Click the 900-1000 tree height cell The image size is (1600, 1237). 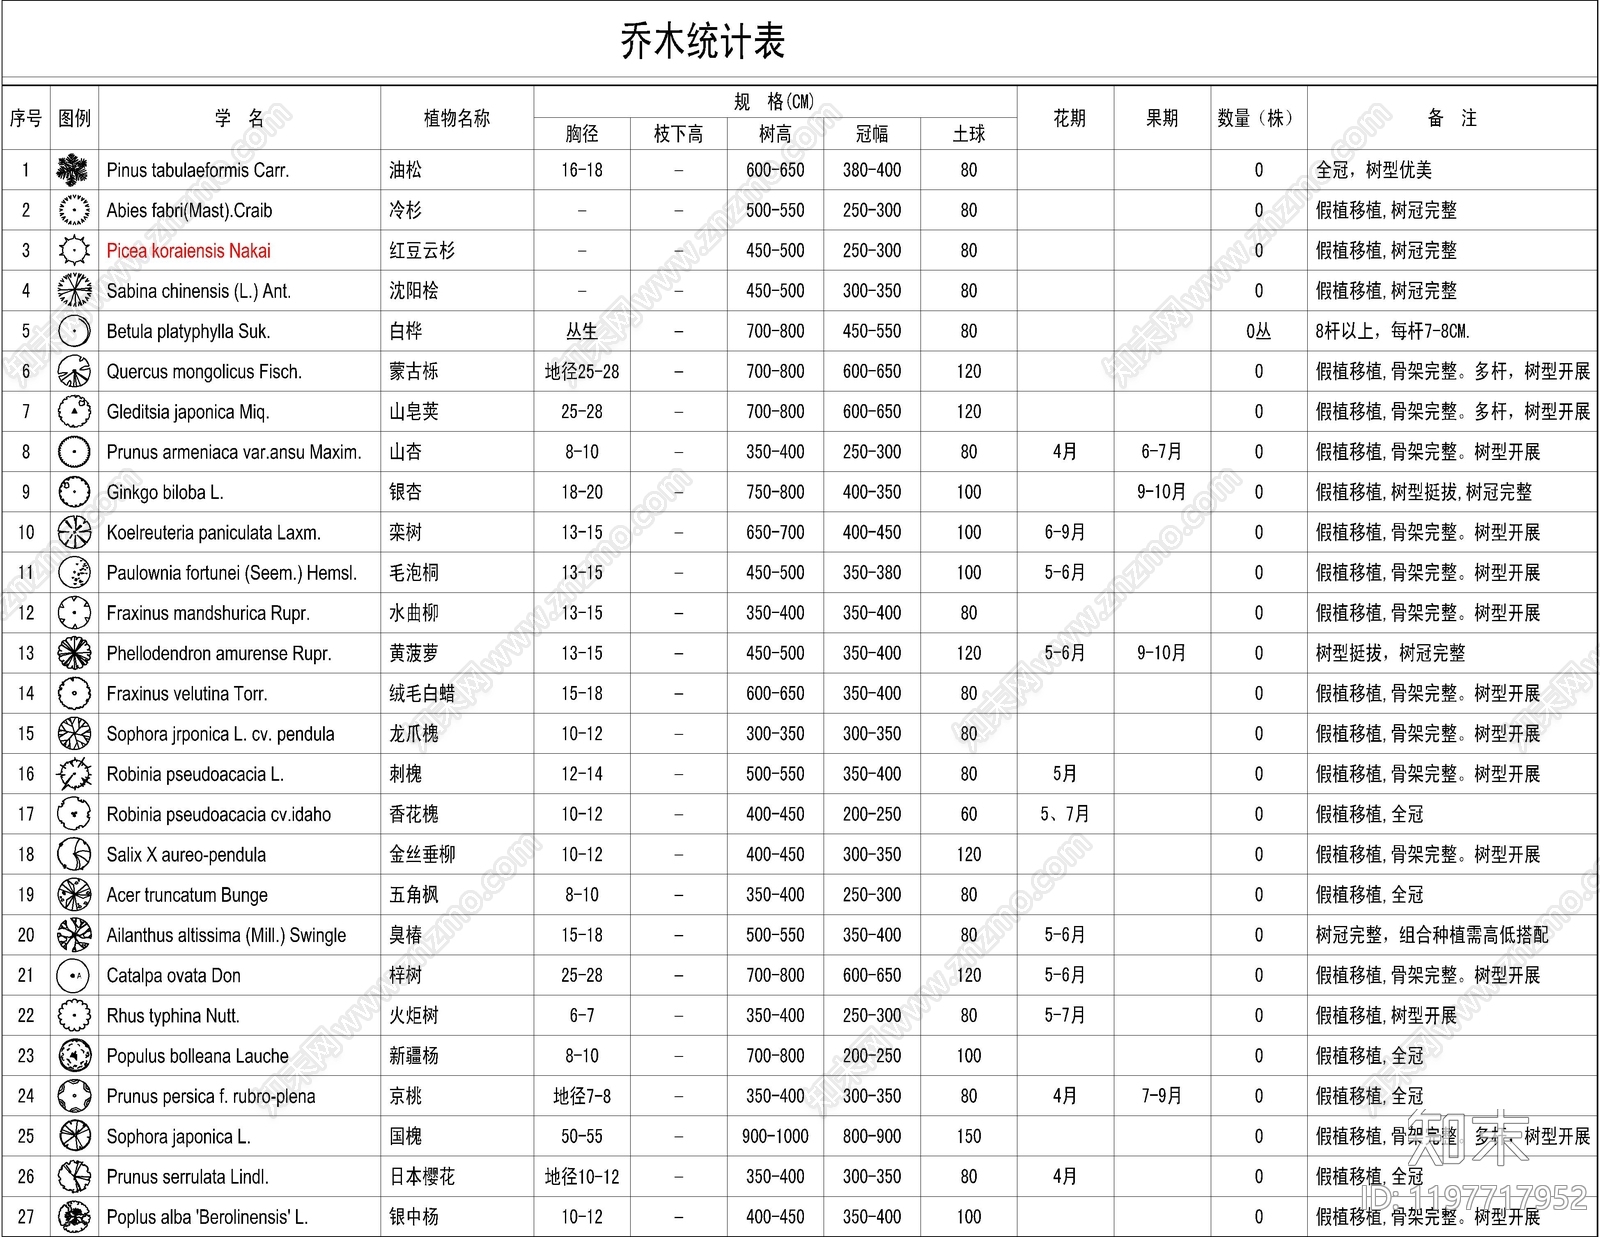775,1136
